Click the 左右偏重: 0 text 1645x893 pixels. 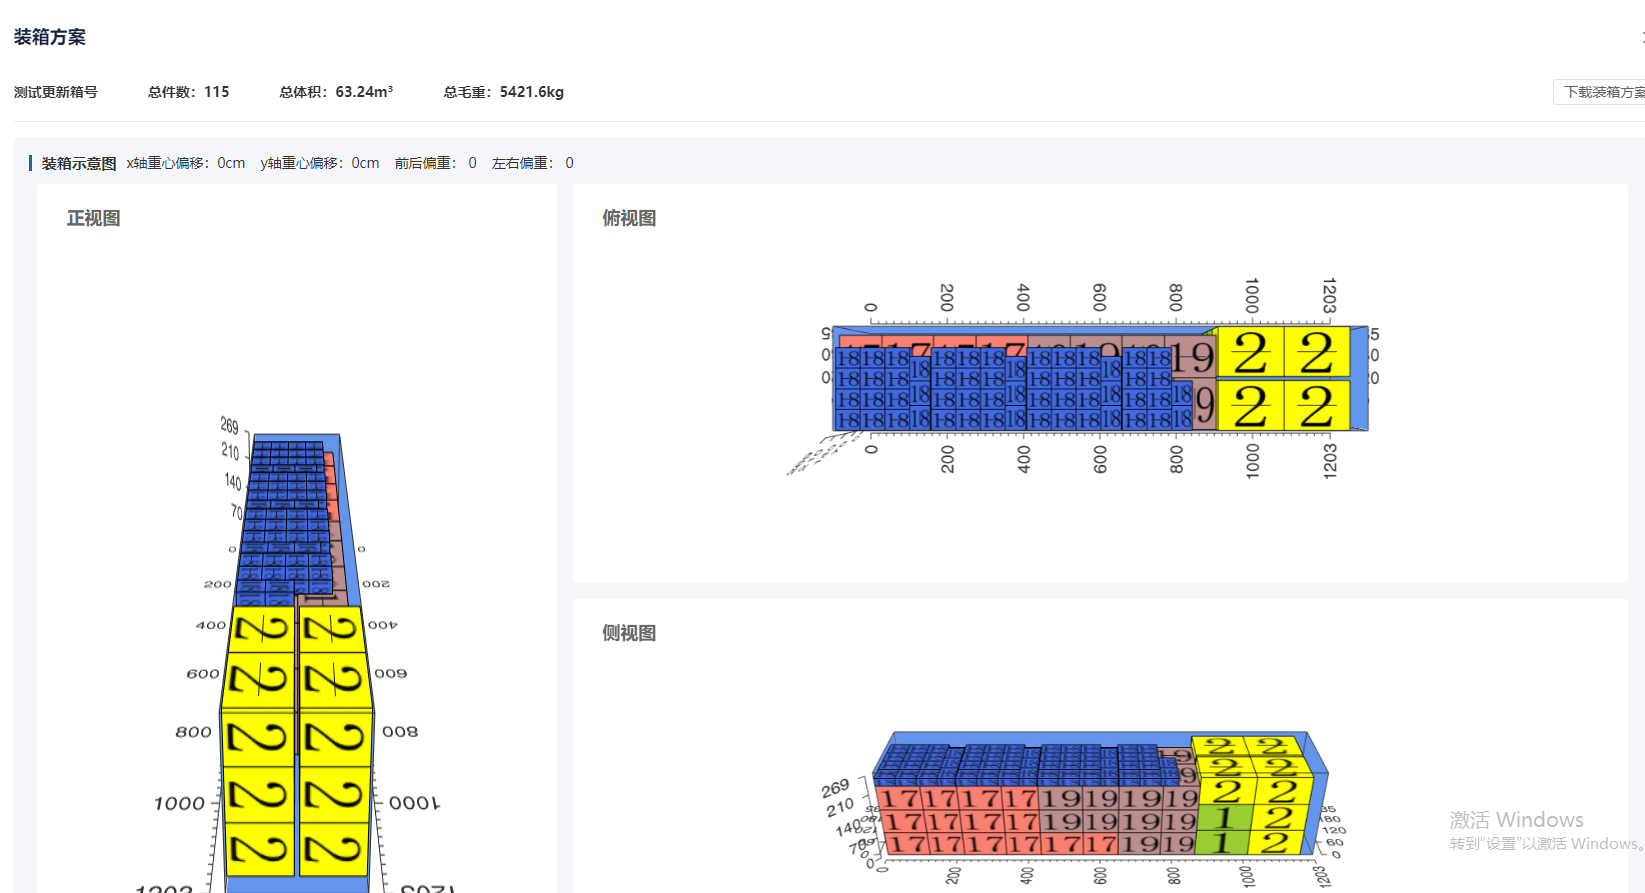(x=533, y=163)
